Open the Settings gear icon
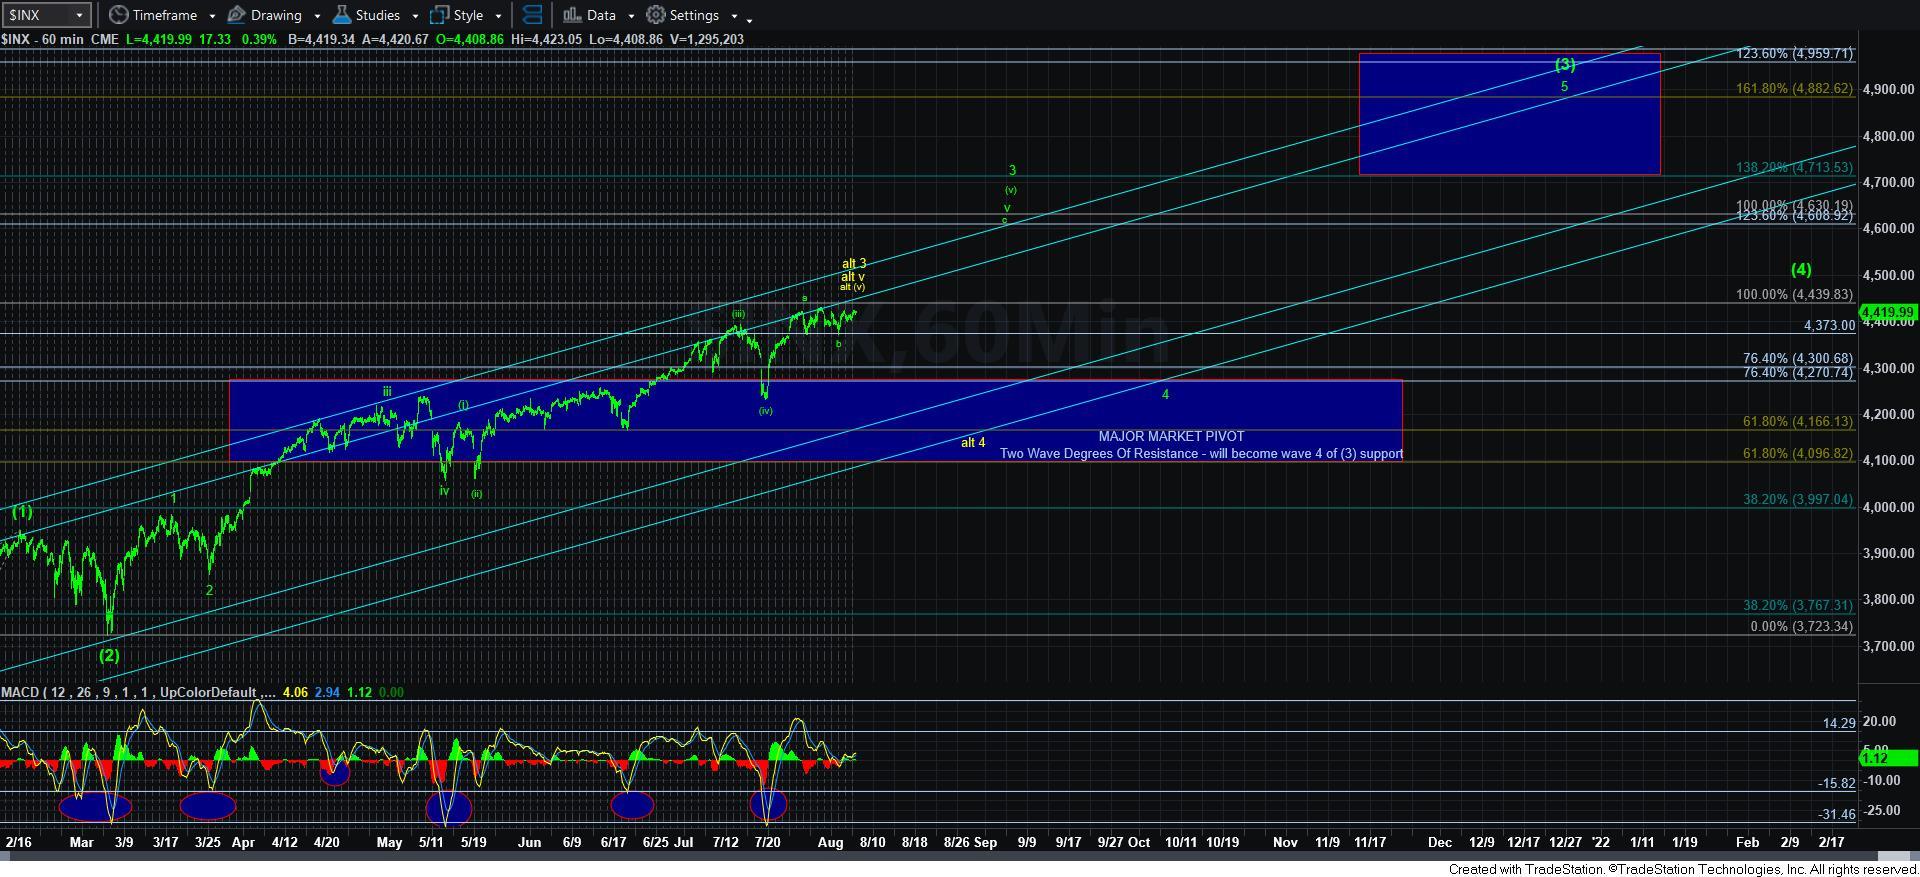This screenshot has height=877, width=1920. [655, 15]
